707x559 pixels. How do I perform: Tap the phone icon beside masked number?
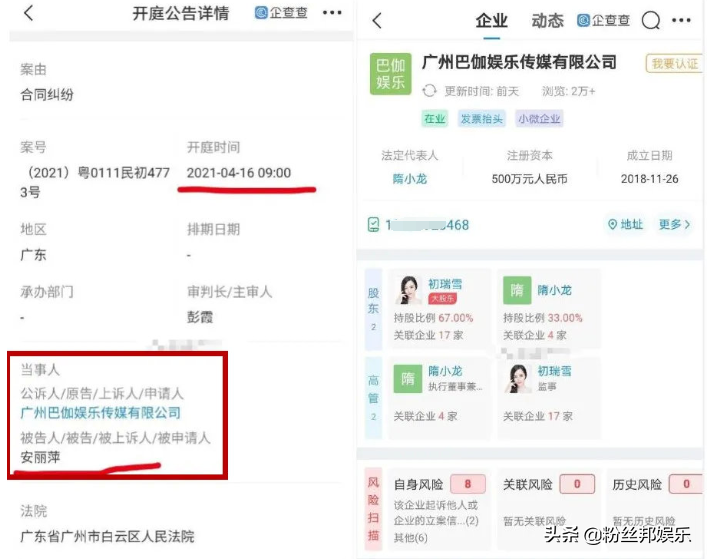[x=373, y=225]
